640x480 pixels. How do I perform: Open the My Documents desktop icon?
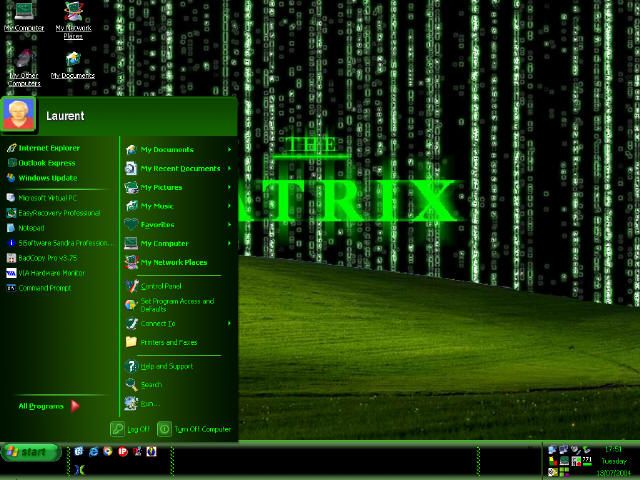pos(73,65)
